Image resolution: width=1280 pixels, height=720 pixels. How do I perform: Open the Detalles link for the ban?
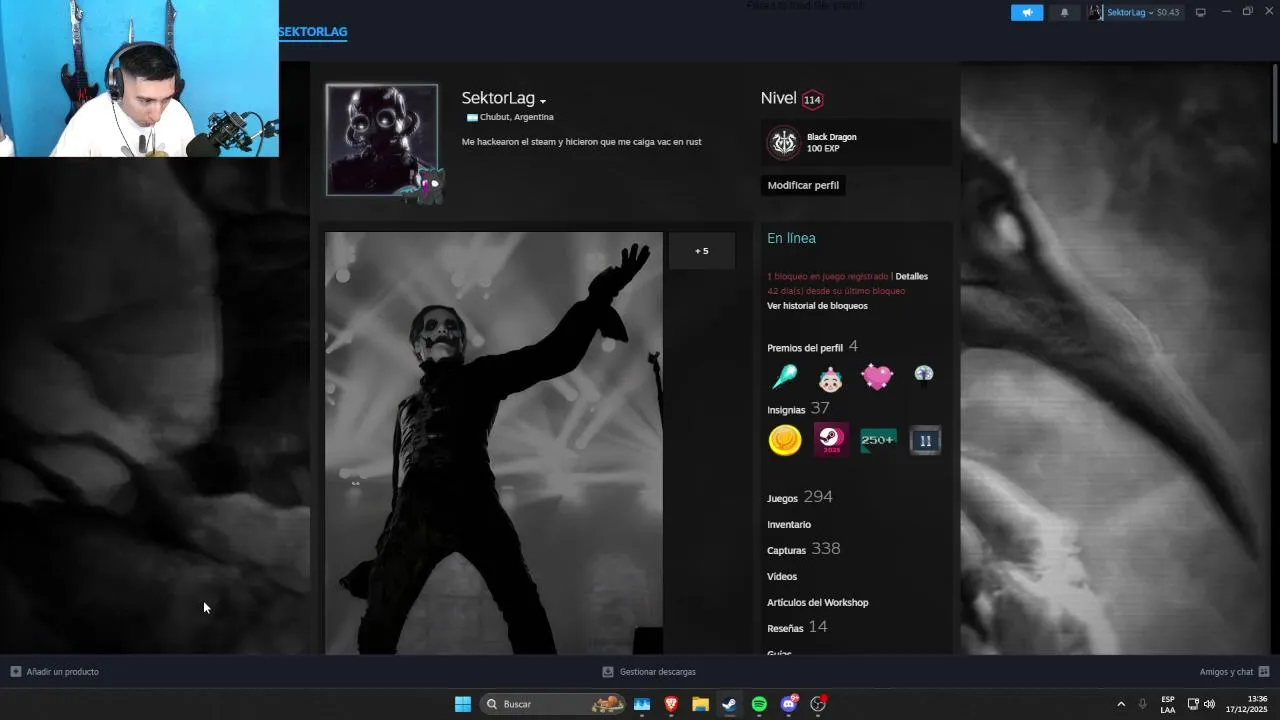[912, 276]
